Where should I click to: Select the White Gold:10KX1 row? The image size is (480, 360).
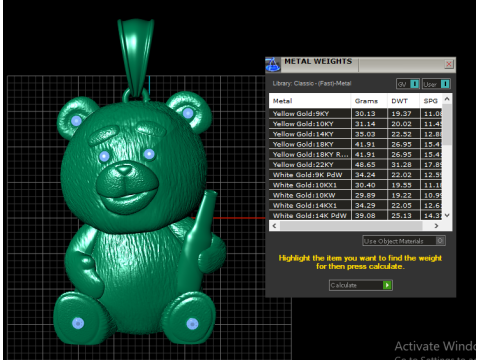(355, 185)
